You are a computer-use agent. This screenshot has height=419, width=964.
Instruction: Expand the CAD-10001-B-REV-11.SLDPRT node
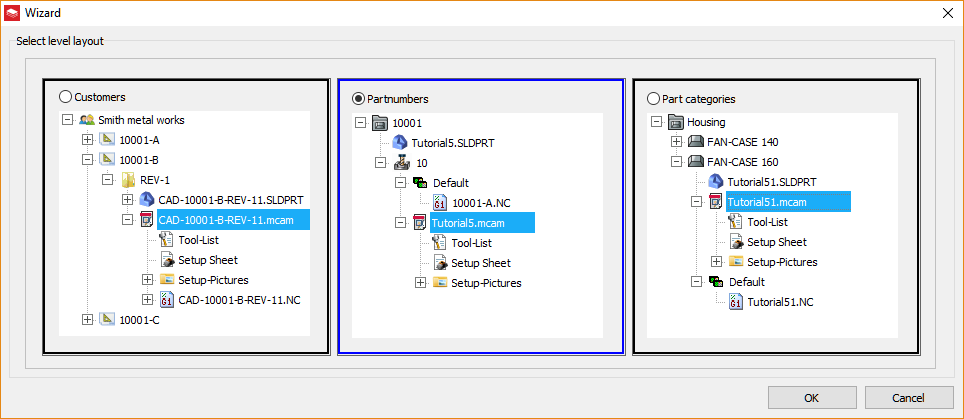[127, 200]
